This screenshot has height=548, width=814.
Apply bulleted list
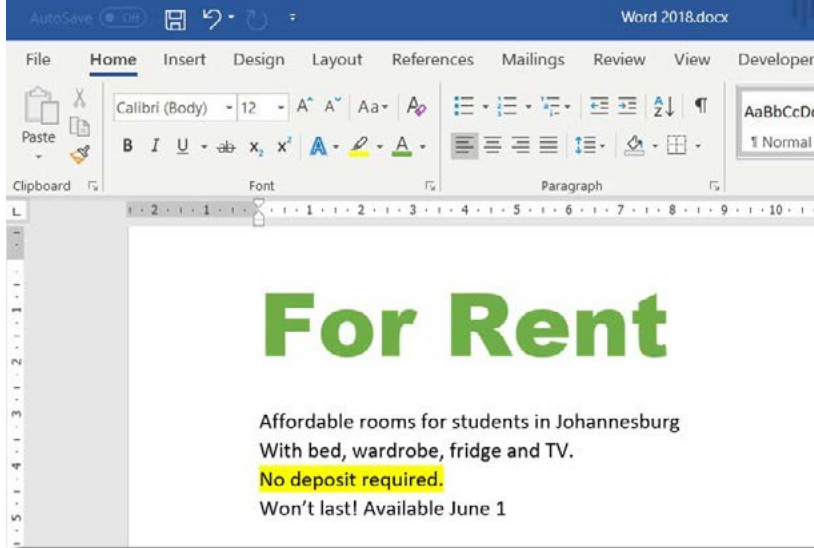[464, 106]
